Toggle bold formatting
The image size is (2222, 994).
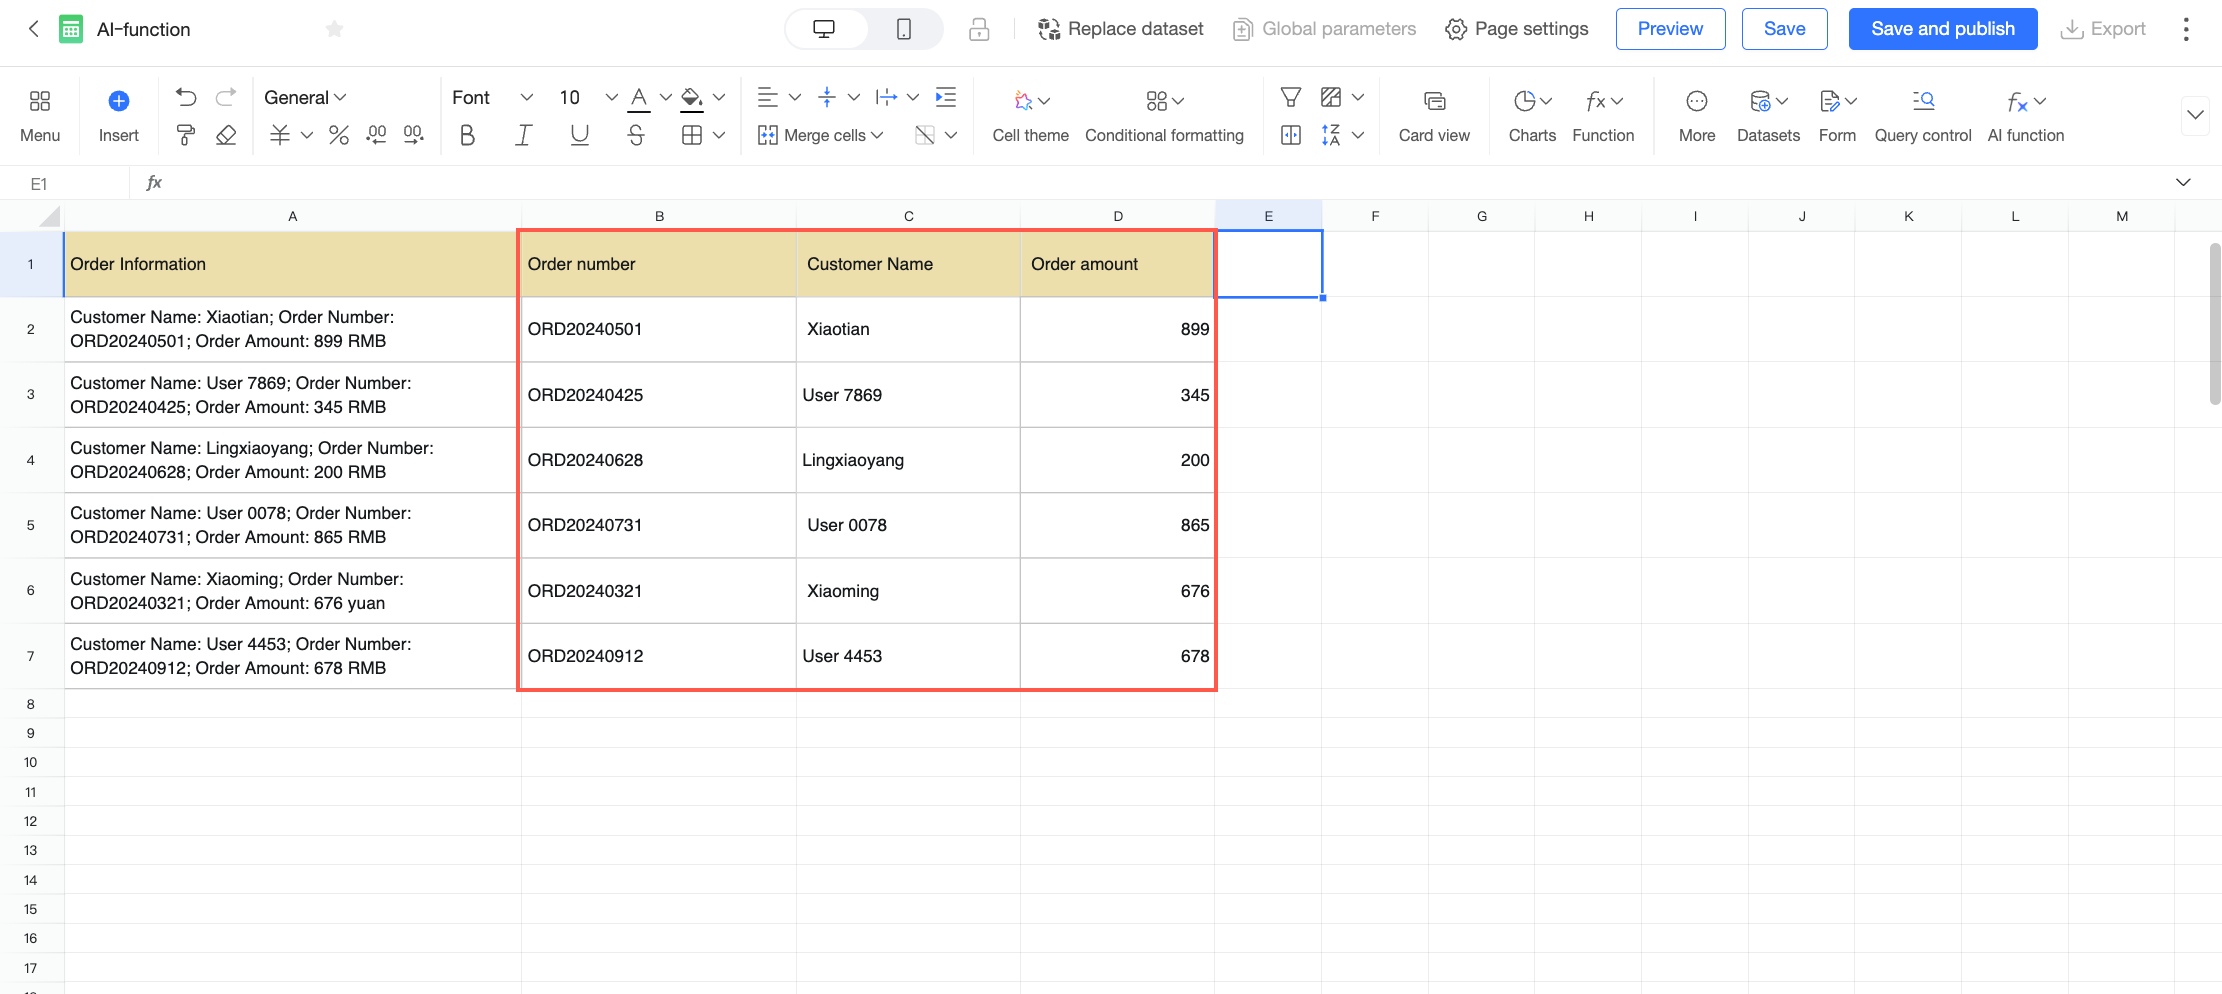[x=467, y=135]
